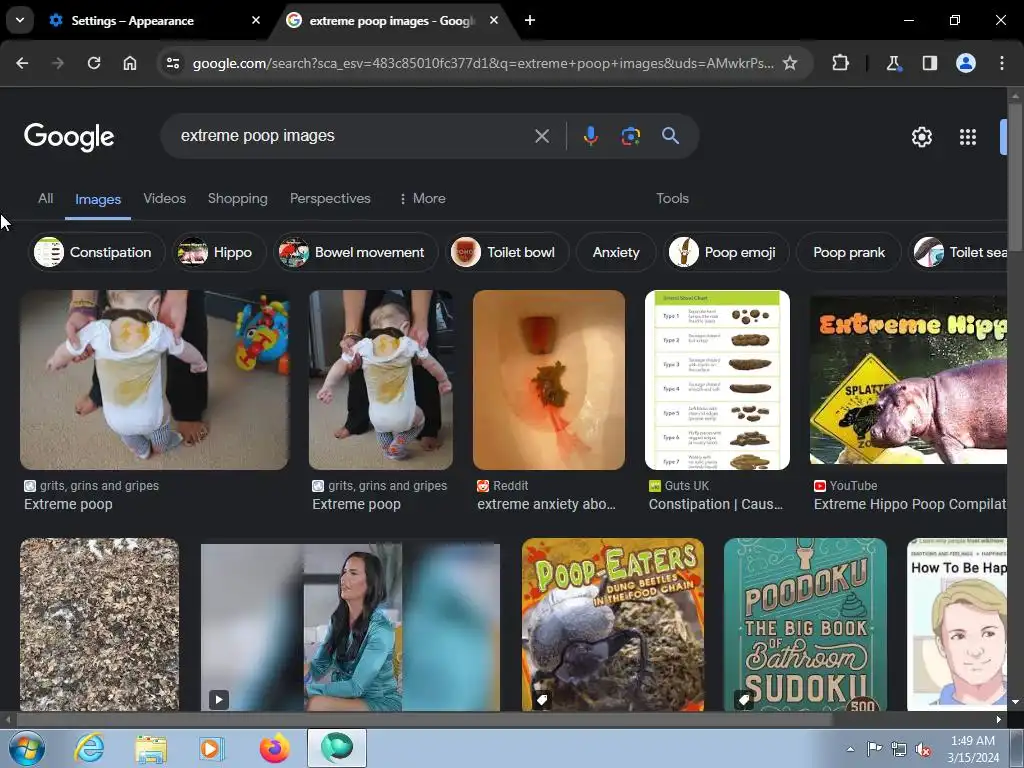Open the Google apps grid
This screenshot has height=768, width=1024.
[x=968, y=136]
